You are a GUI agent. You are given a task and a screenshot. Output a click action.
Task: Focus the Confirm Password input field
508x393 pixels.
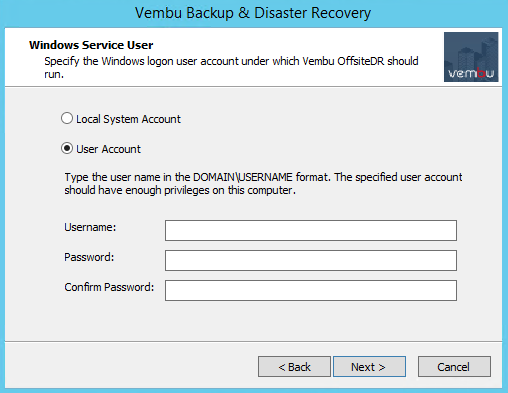311,290
